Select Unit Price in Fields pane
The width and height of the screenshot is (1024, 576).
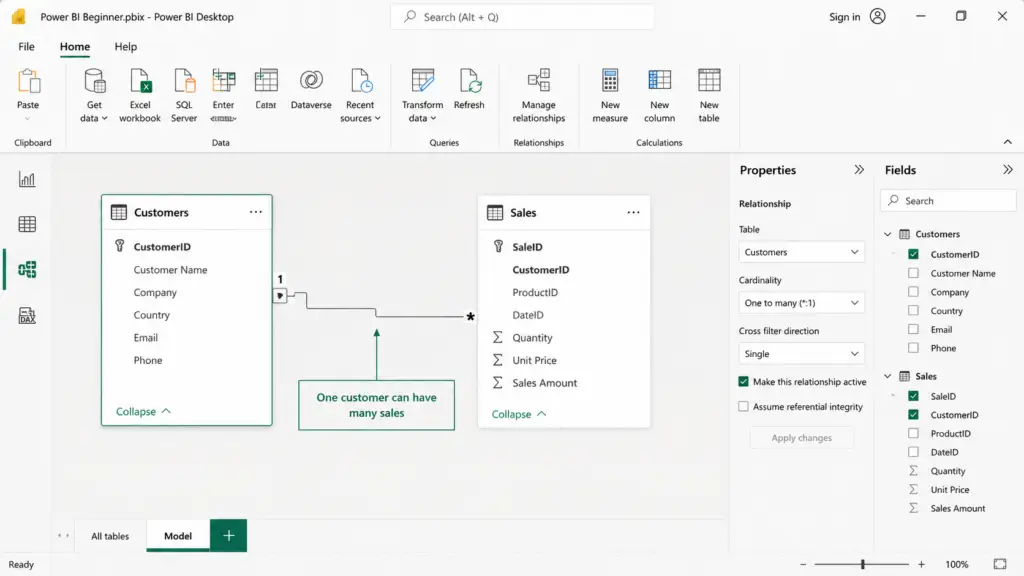pyautogui.click(x=950, y=489)
